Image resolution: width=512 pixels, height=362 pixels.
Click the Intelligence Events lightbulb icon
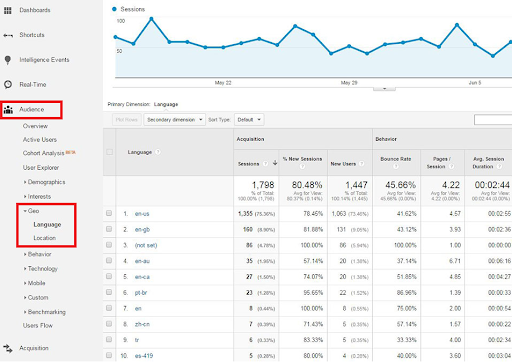[x=8, y=60]
